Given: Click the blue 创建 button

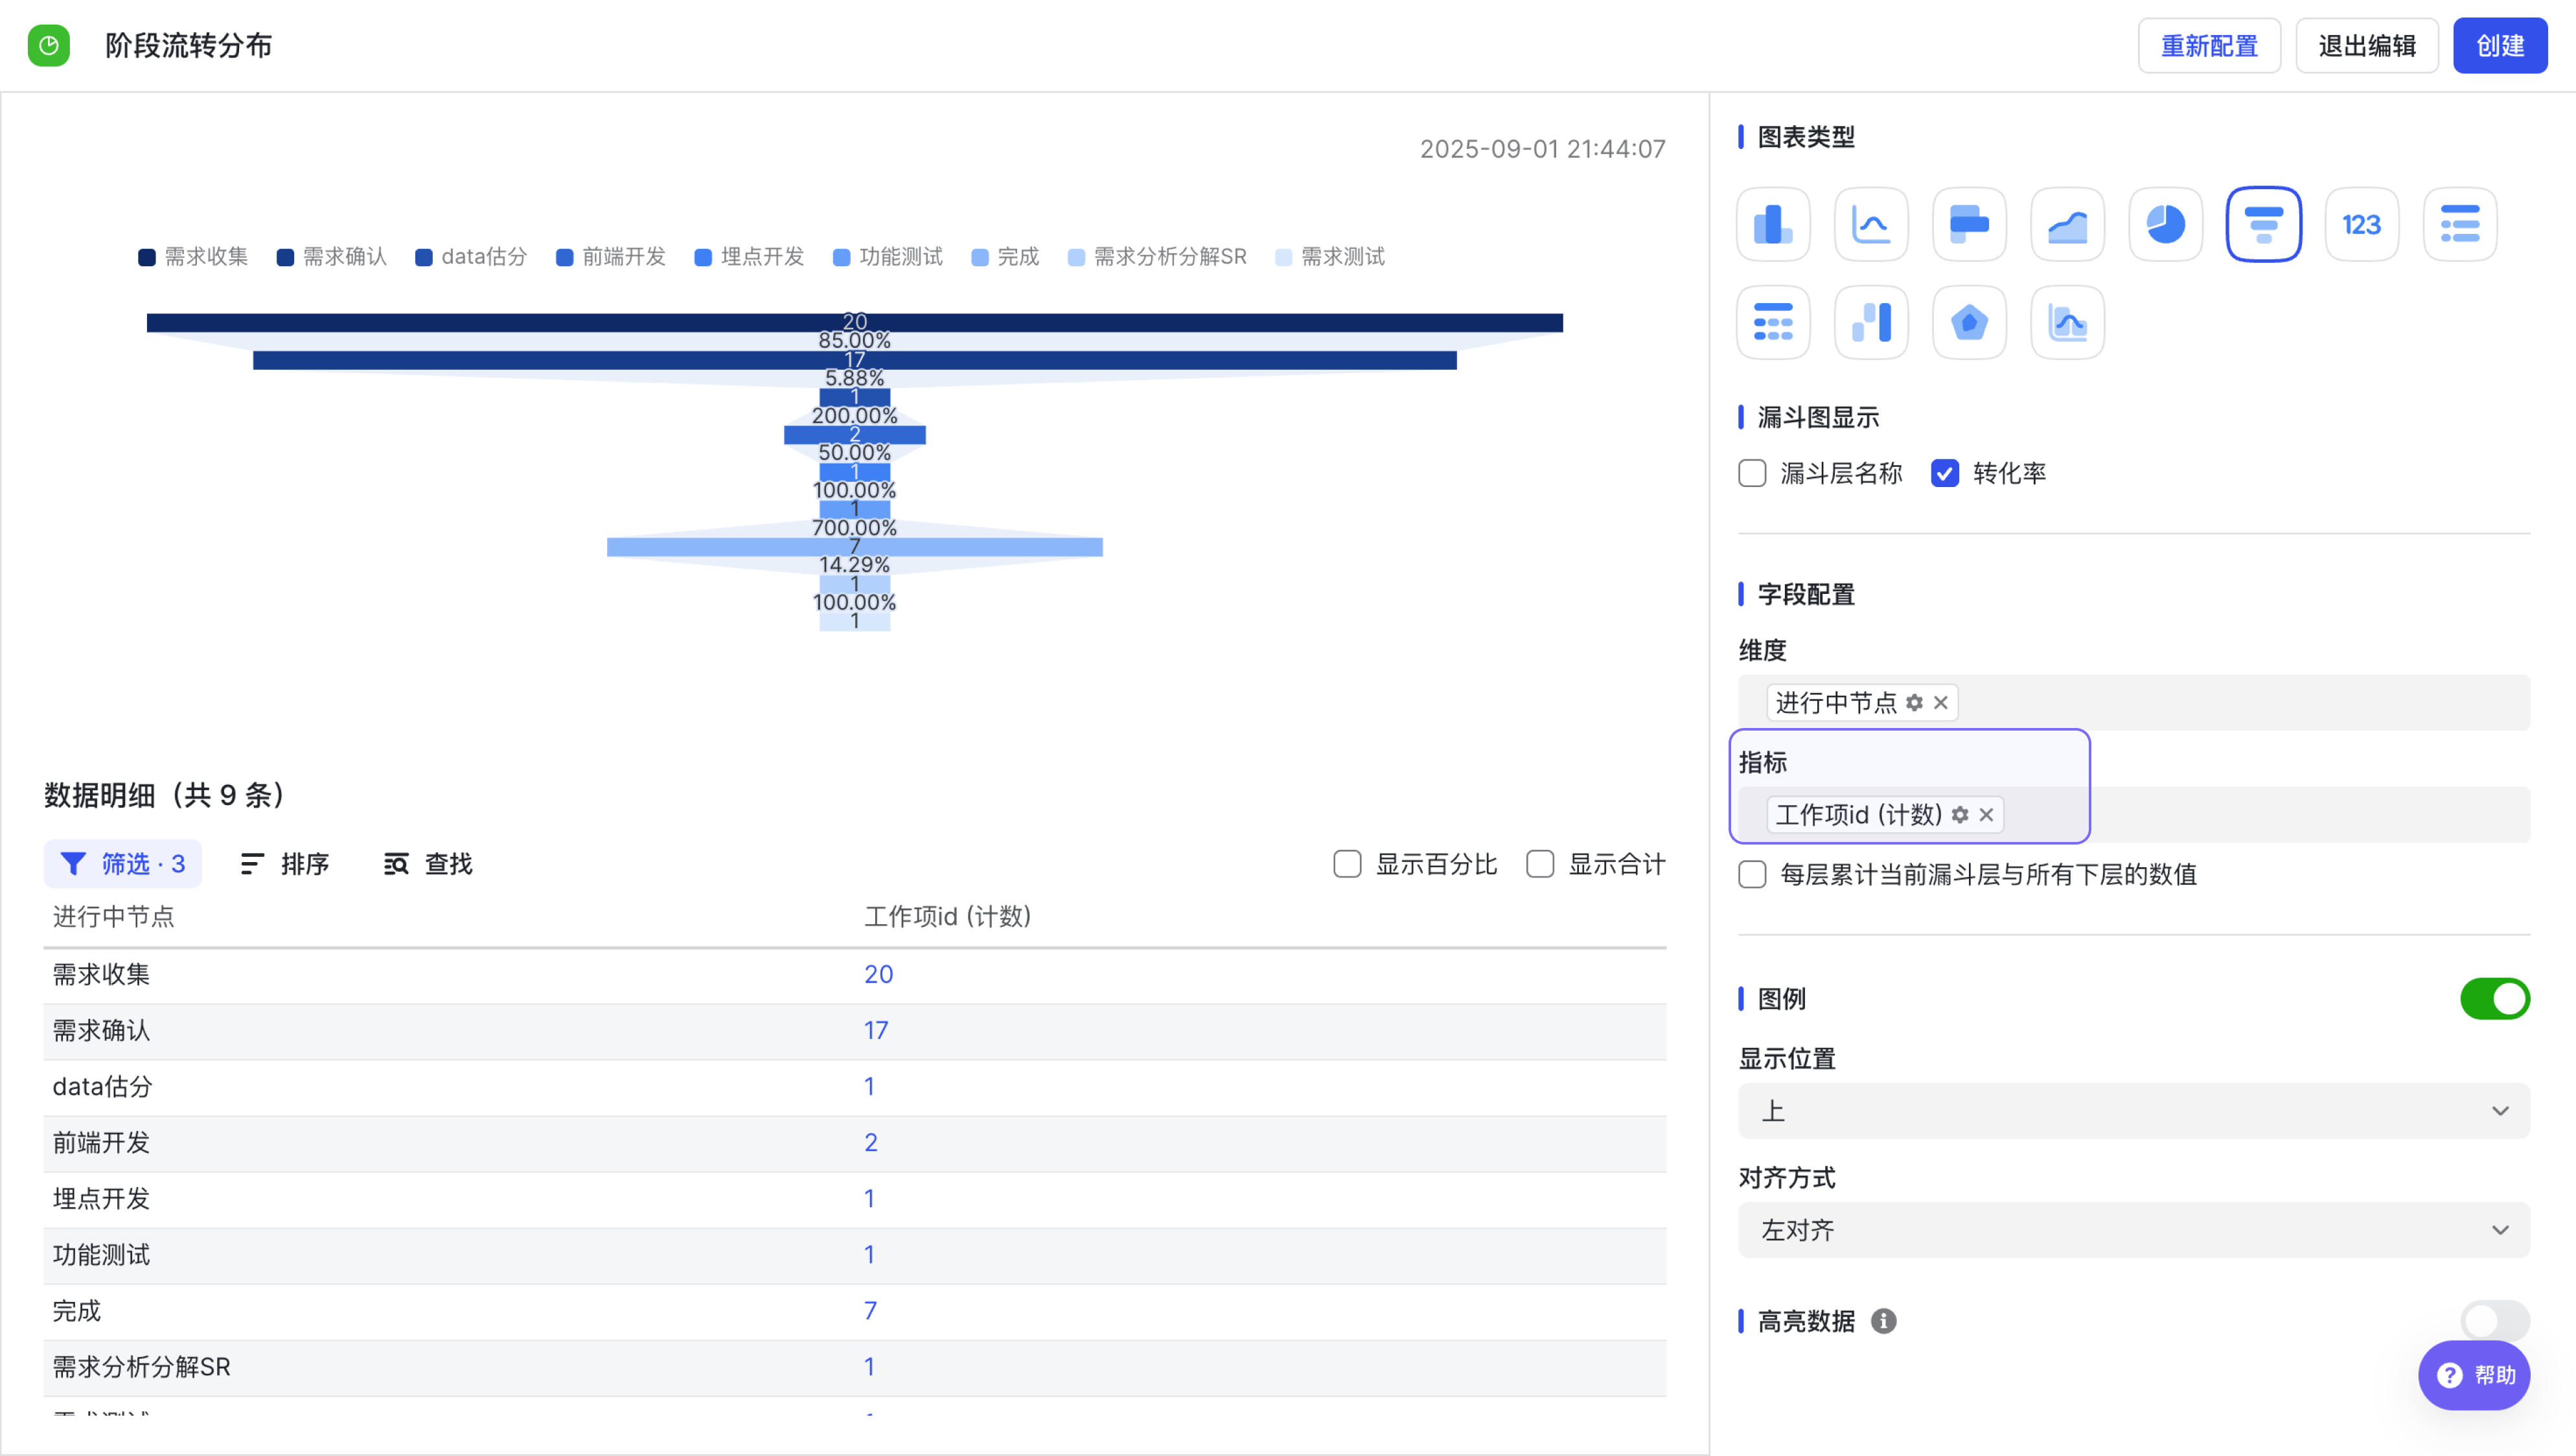Looking at the screenshot, I should tap(2500, 46).
